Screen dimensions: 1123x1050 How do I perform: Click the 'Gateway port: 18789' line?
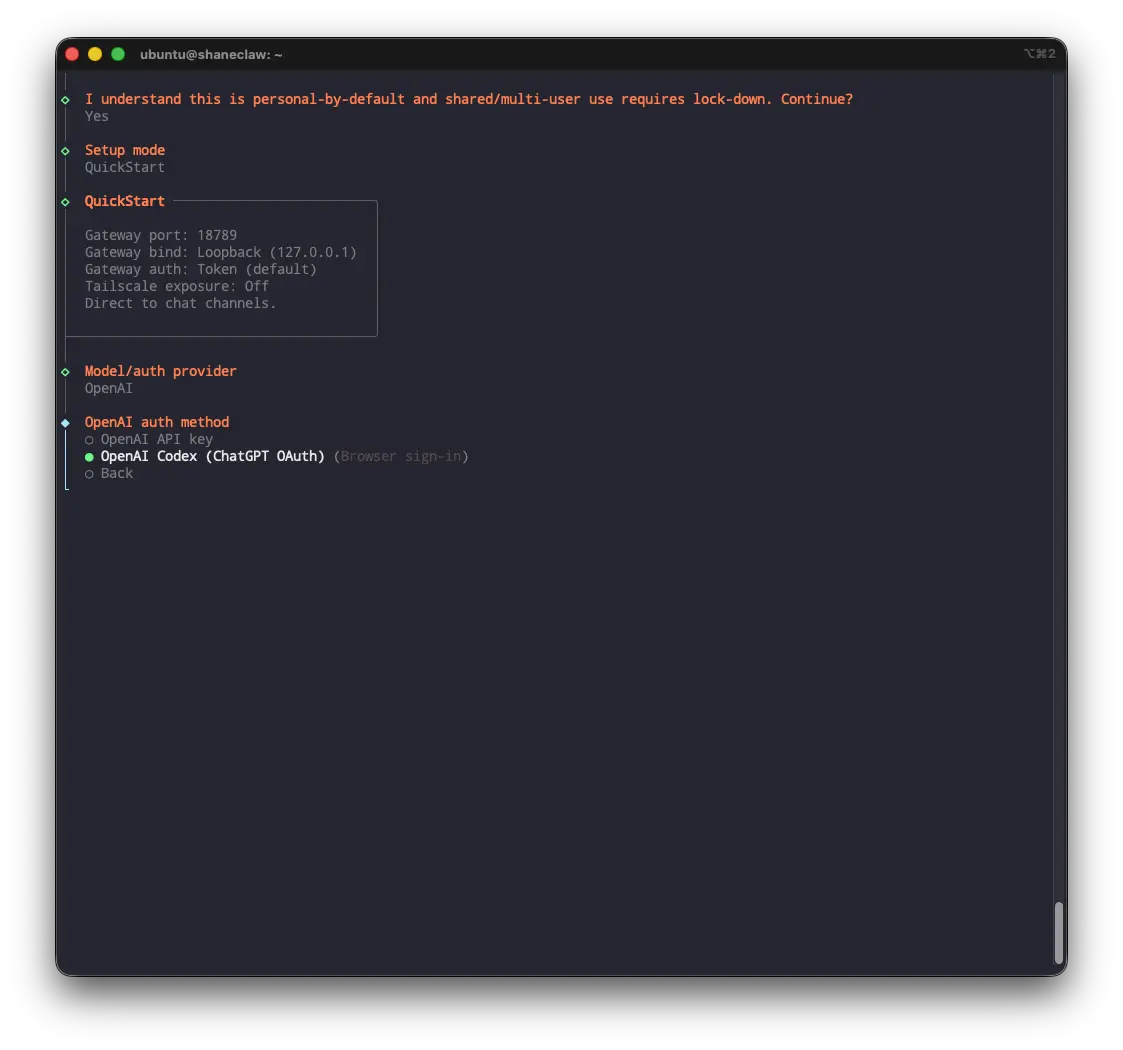[x=161, y=235]
